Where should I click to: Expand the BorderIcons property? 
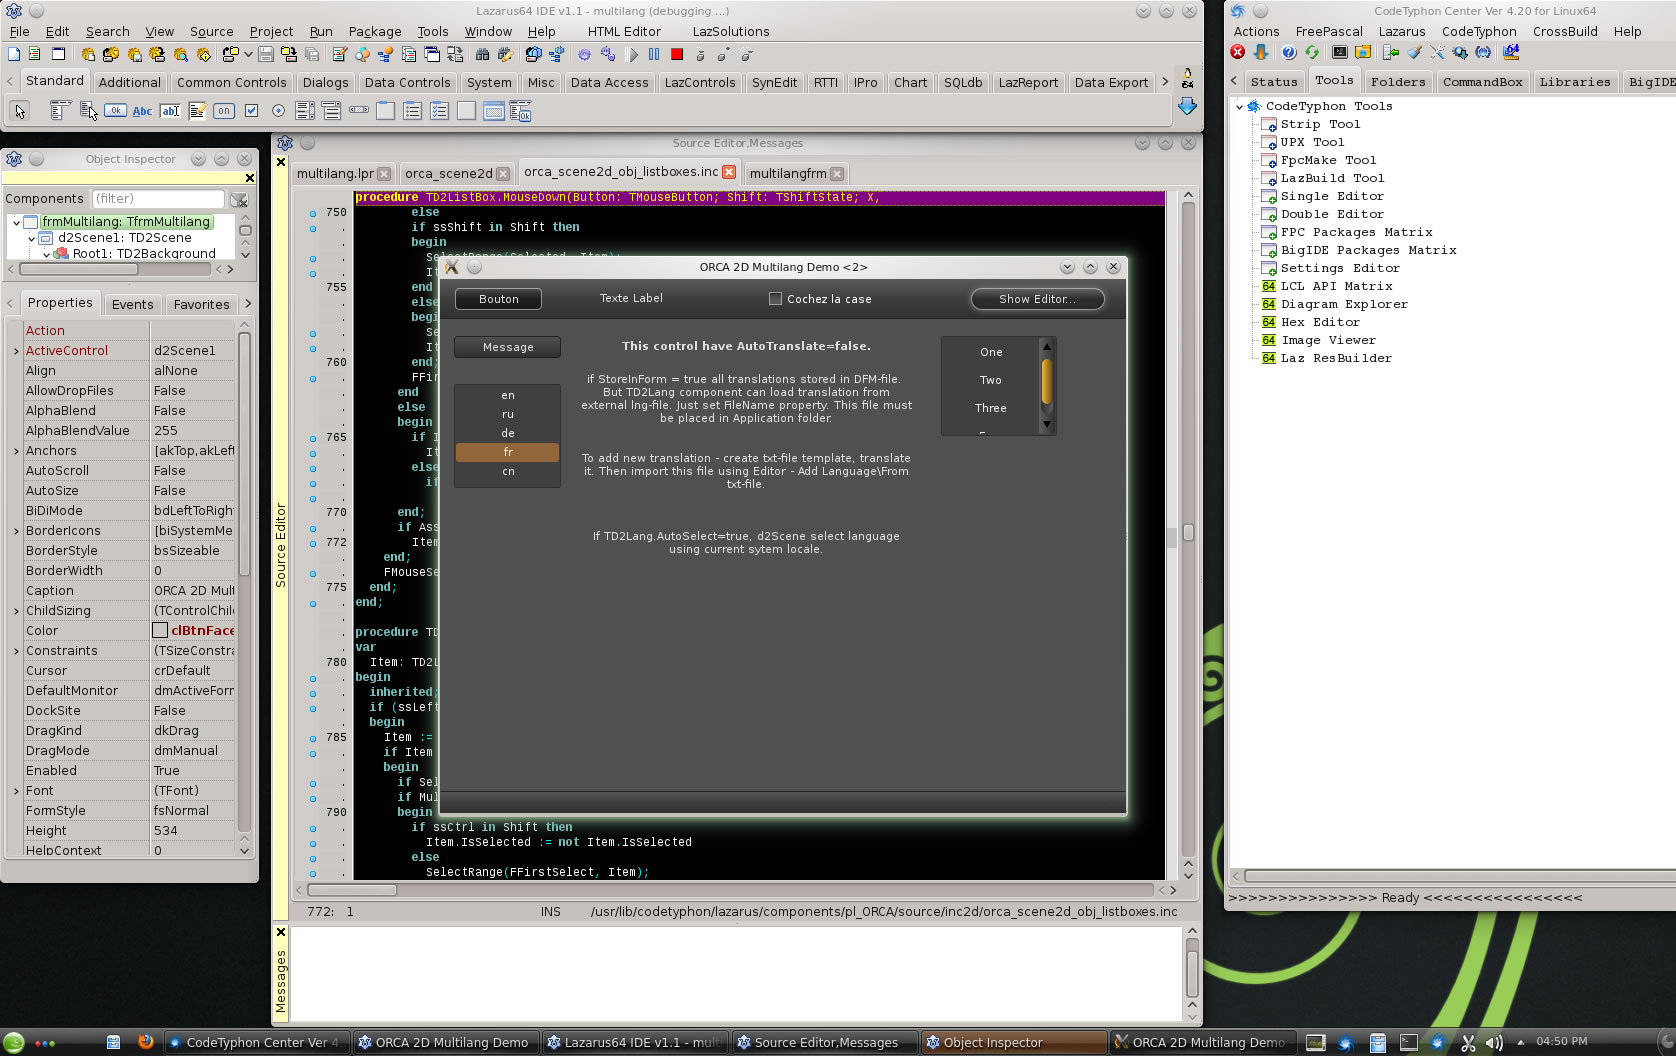pyautogui.click(x=16, y=531)
